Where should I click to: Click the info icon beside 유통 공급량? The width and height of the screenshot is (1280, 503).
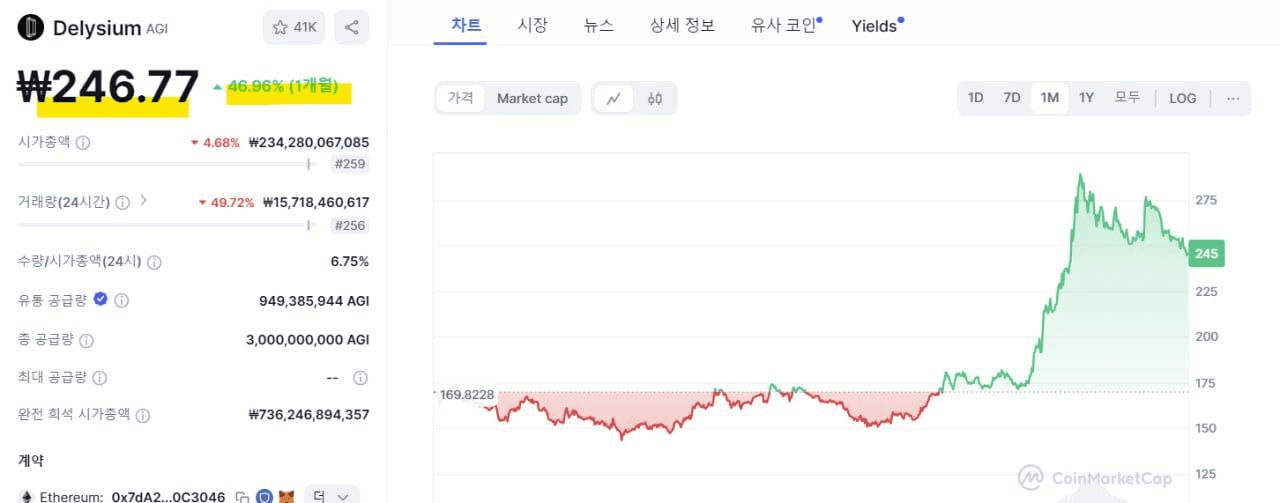(121, 300)
